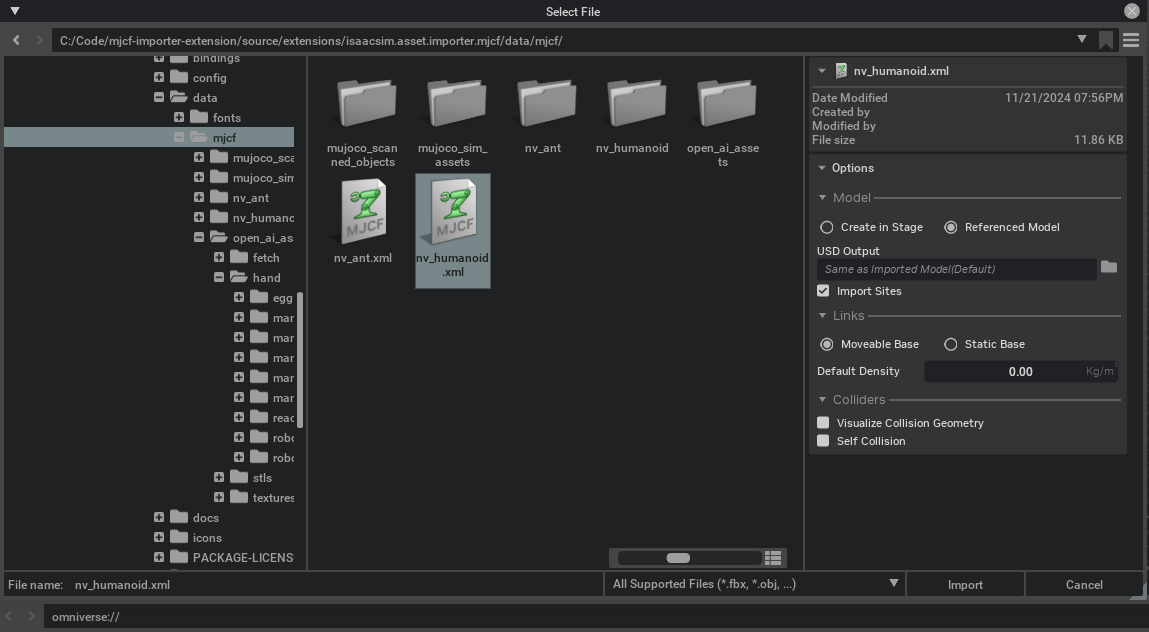Browse for USD Output location via folder icon
Viewport: 1149px width, 632px height.
pyautogui.click(x=1109, y=268)
